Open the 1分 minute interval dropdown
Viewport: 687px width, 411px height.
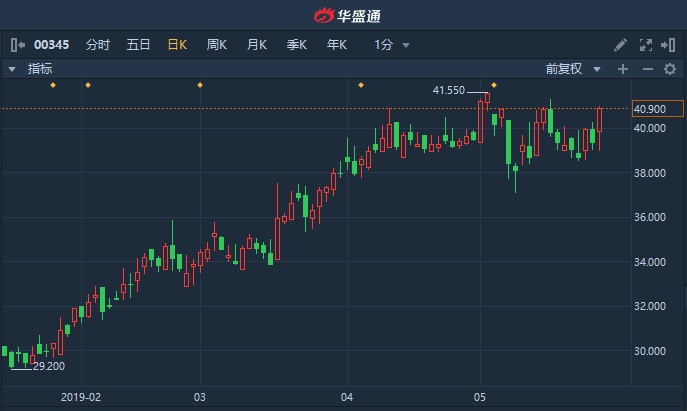(392, 45)
